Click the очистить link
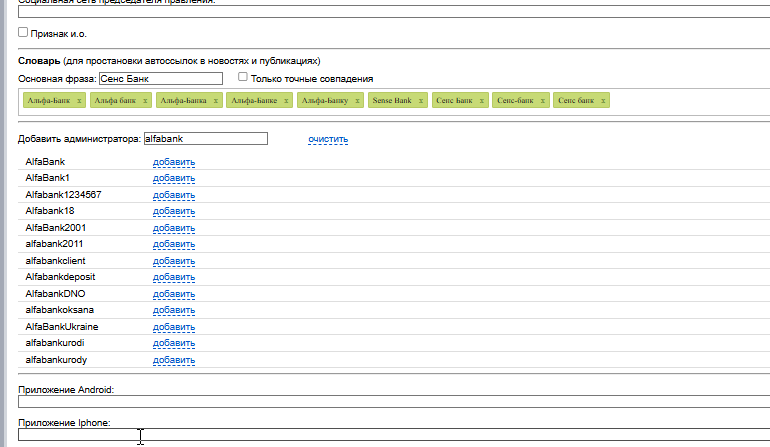Screen dimensions: 770x447 click(x=328, y=139)
